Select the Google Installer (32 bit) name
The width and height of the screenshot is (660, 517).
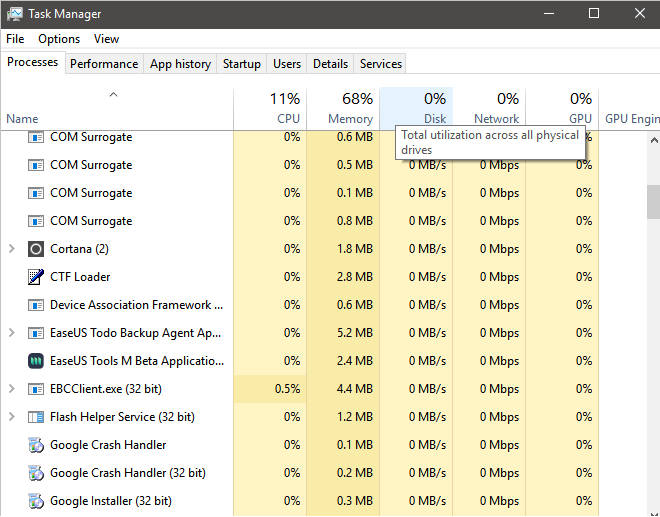click(x=111, y=501)
